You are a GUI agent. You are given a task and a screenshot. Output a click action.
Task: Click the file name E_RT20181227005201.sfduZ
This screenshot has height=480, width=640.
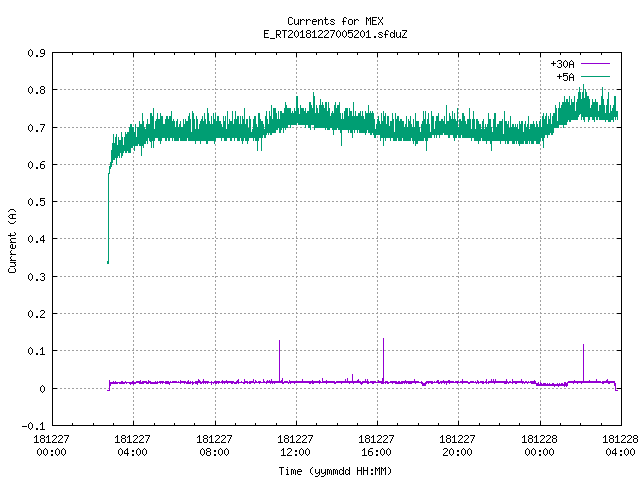(335, 34)
